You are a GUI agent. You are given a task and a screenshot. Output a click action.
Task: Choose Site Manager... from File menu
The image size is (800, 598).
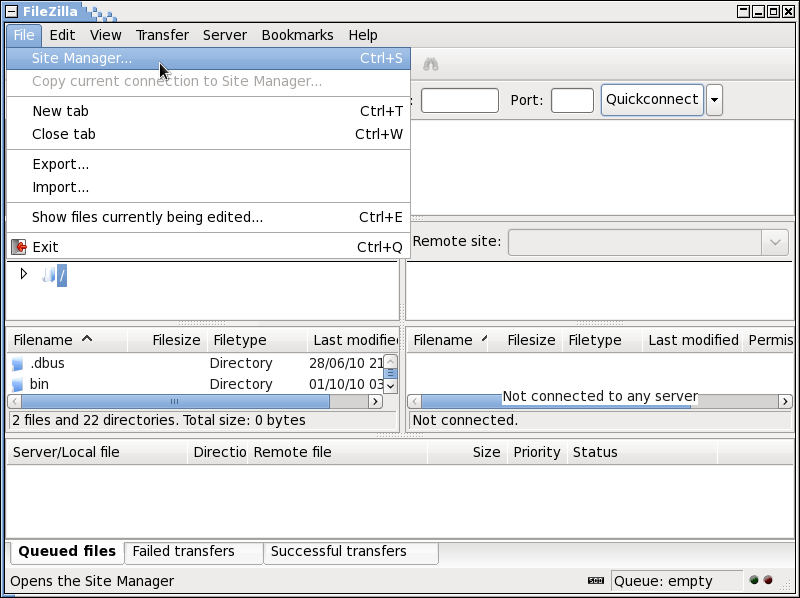click(x=208, y=58)
